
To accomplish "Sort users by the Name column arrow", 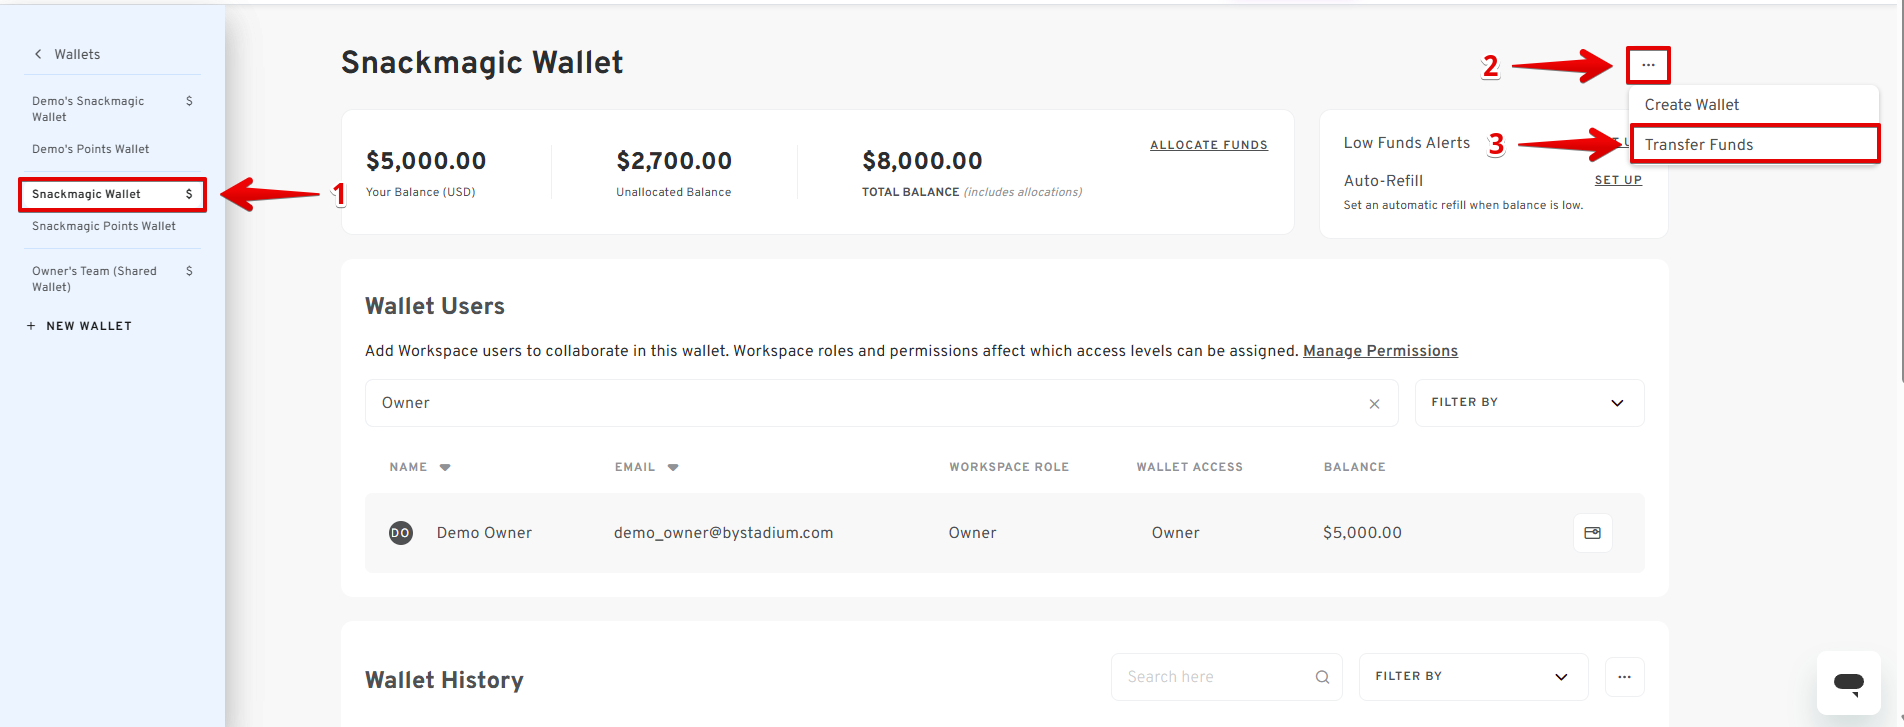I will pyautogui.click(x=445, y=467).
